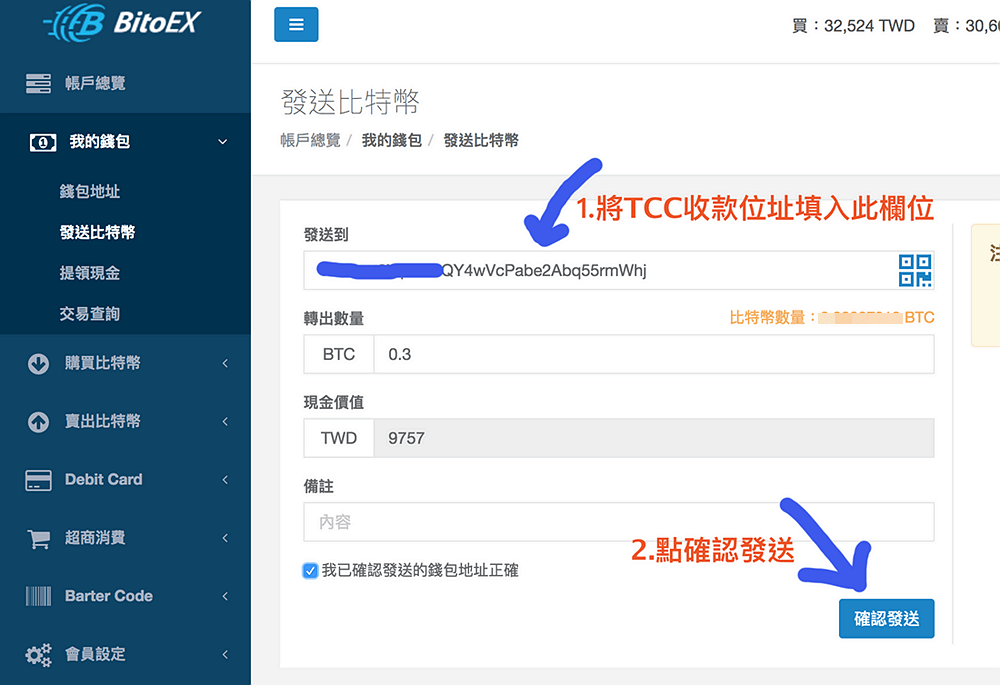The image size is (1000, 685).
Task: Click the 超商消費 shopping cart icon
Action: [x=38, y=538]
